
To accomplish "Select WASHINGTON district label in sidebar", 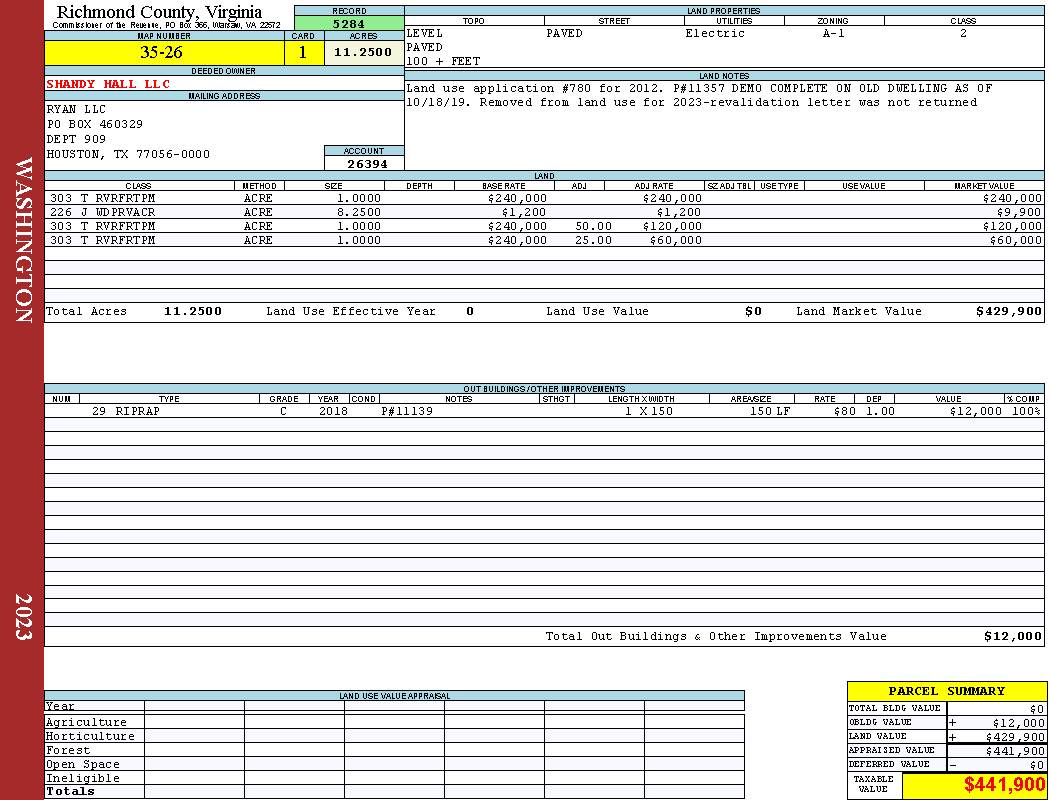I will coord(23,240).
